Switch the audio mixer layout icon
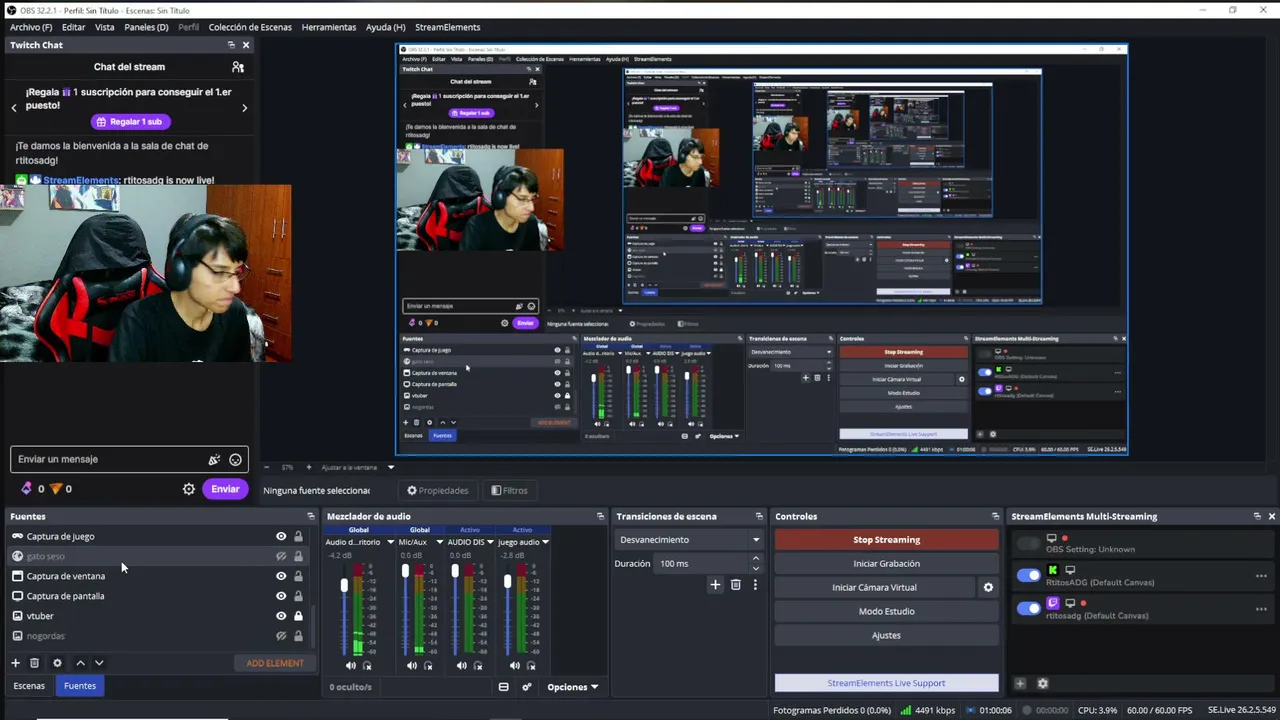 (x=503, y=687)
